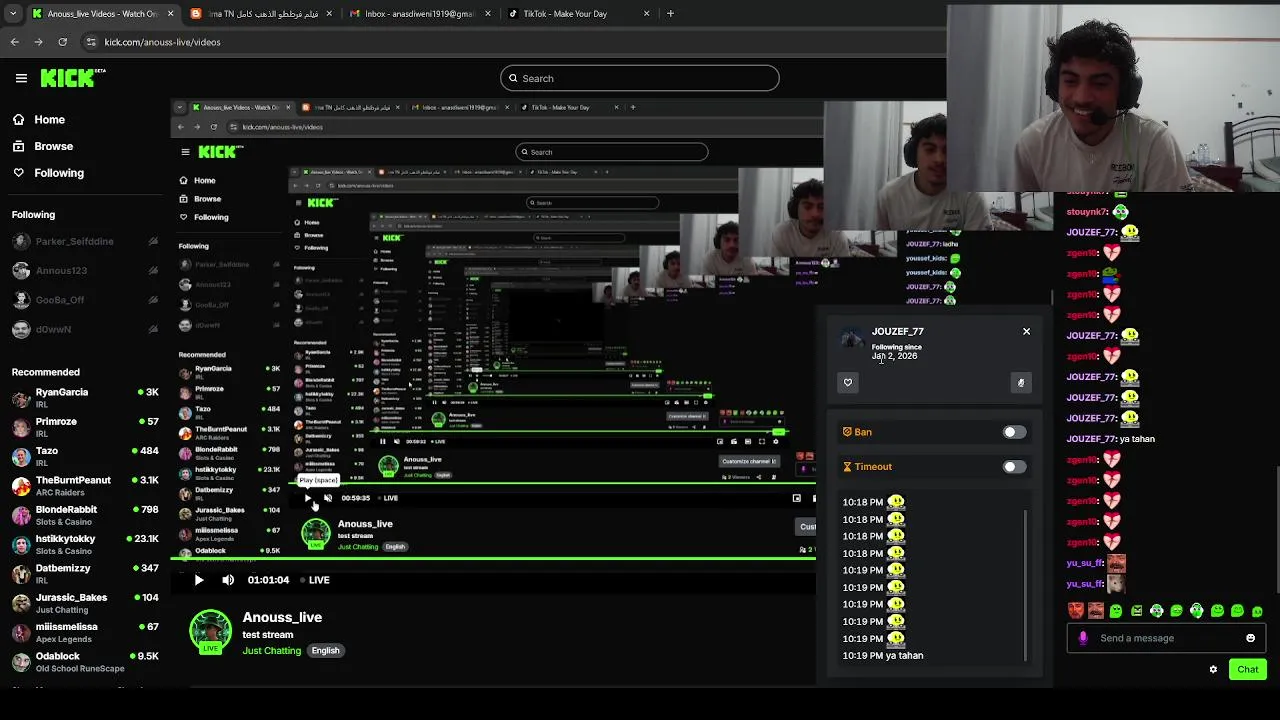Click the browser forward arrow

38,42
